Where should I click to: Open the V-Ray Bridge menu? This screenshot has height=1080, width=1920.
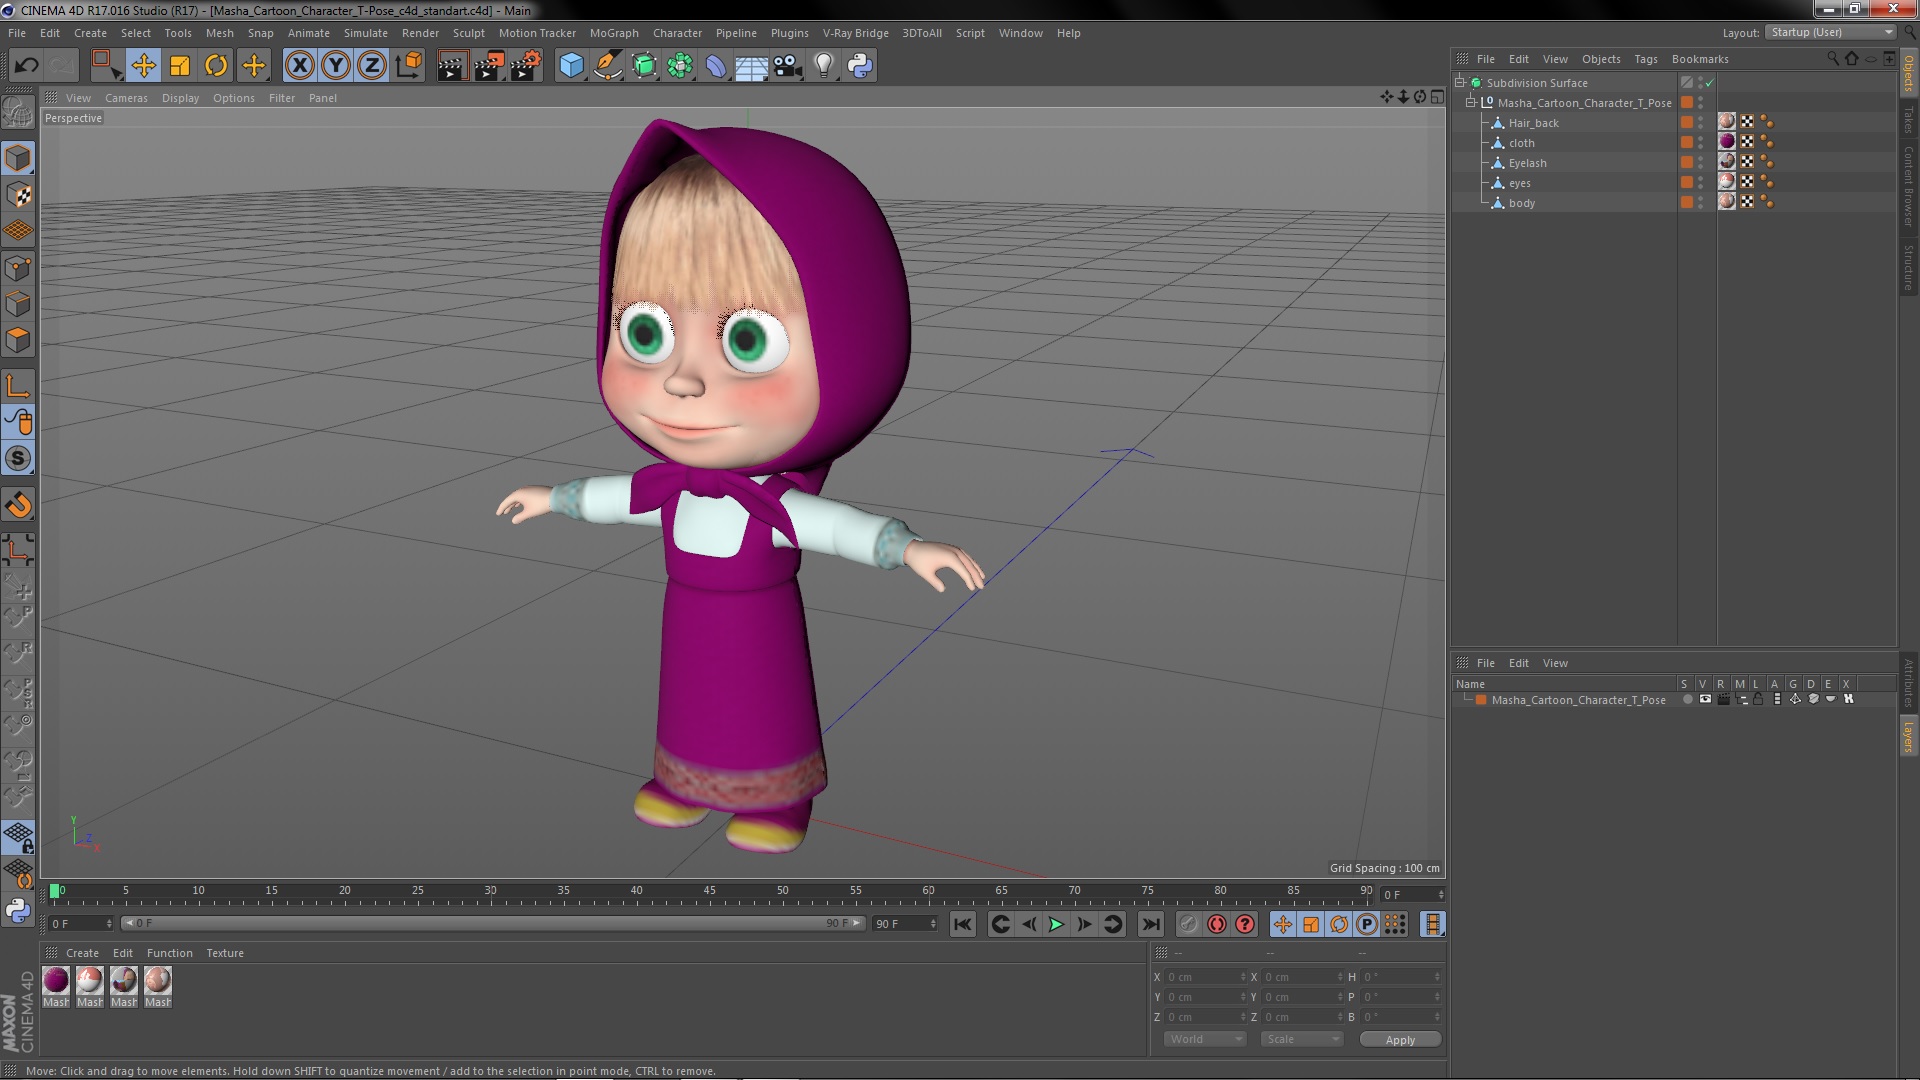point(855,33)
